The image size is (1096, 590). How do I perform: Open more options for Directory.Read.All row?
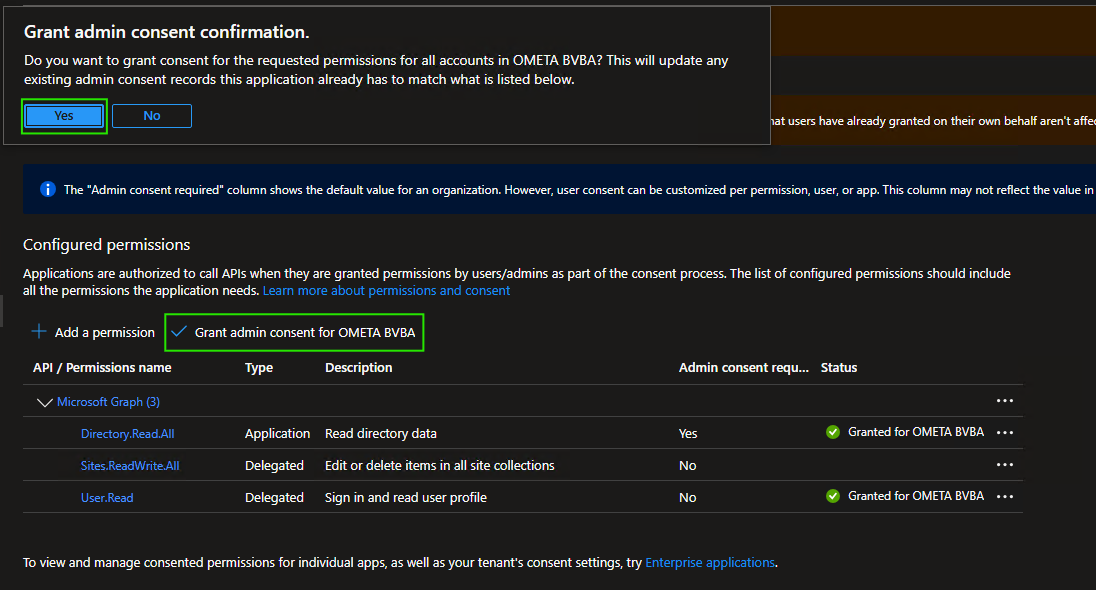point(1004,433)
